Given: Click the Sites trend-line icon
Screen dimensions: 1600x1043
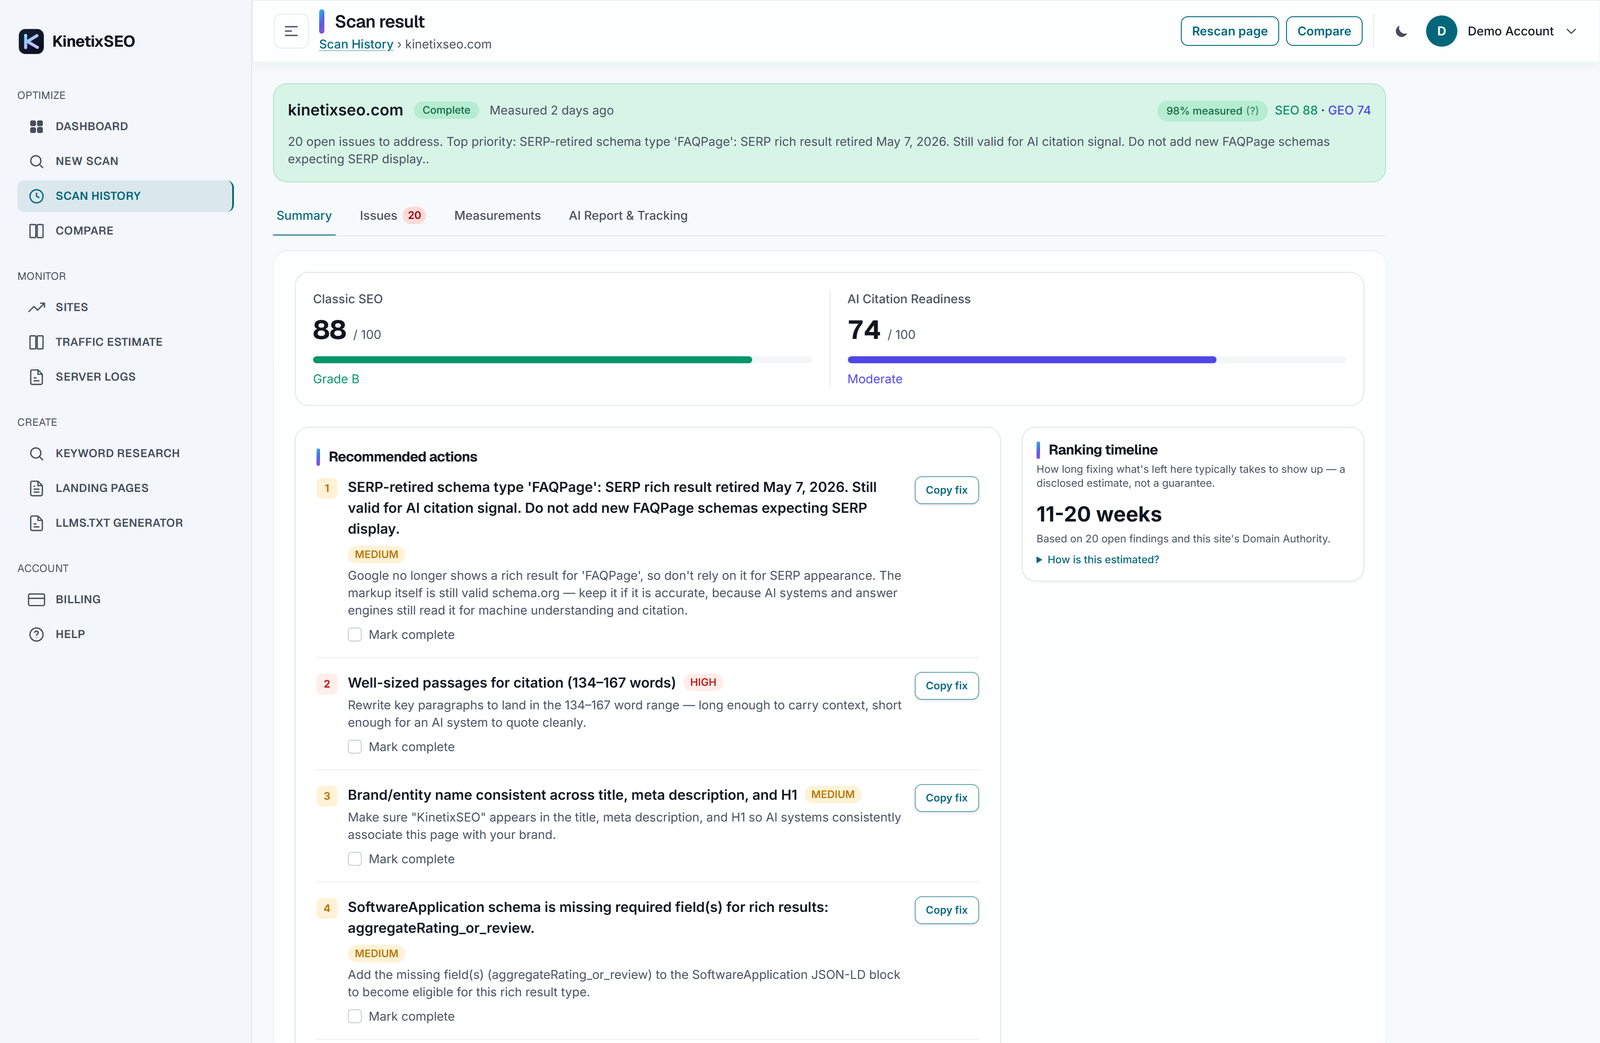Looking at the screenshot, I should [x=36, y=307].
